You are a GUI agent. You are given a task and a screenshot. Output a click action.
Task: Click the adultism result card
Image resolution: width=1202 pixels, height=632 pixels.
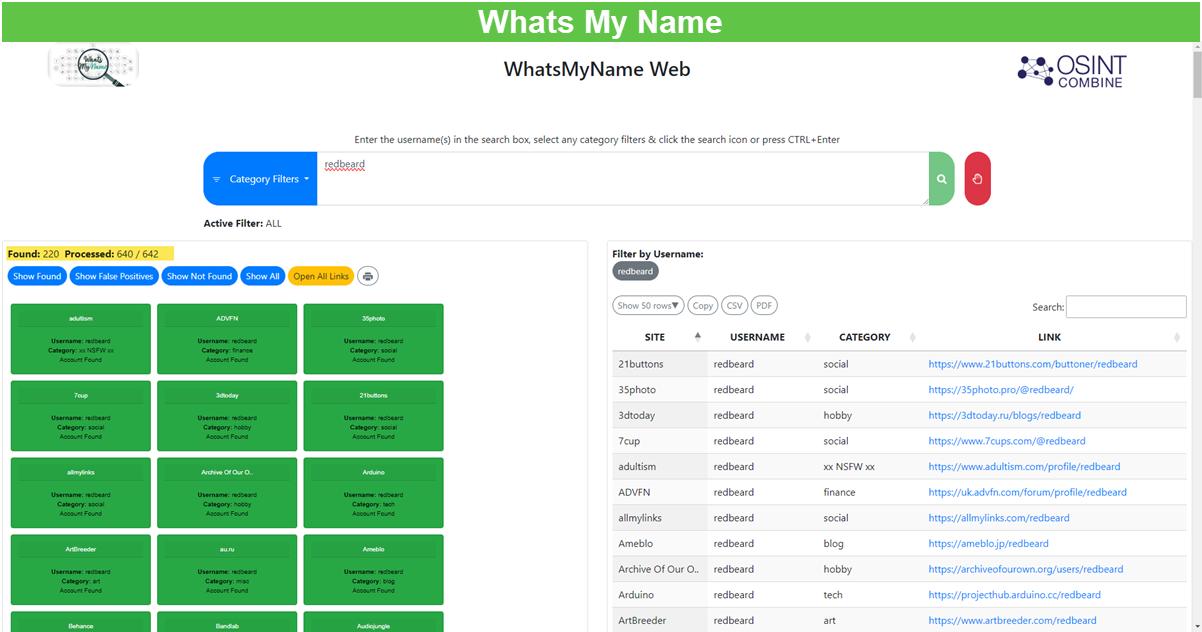coord(81,339)
